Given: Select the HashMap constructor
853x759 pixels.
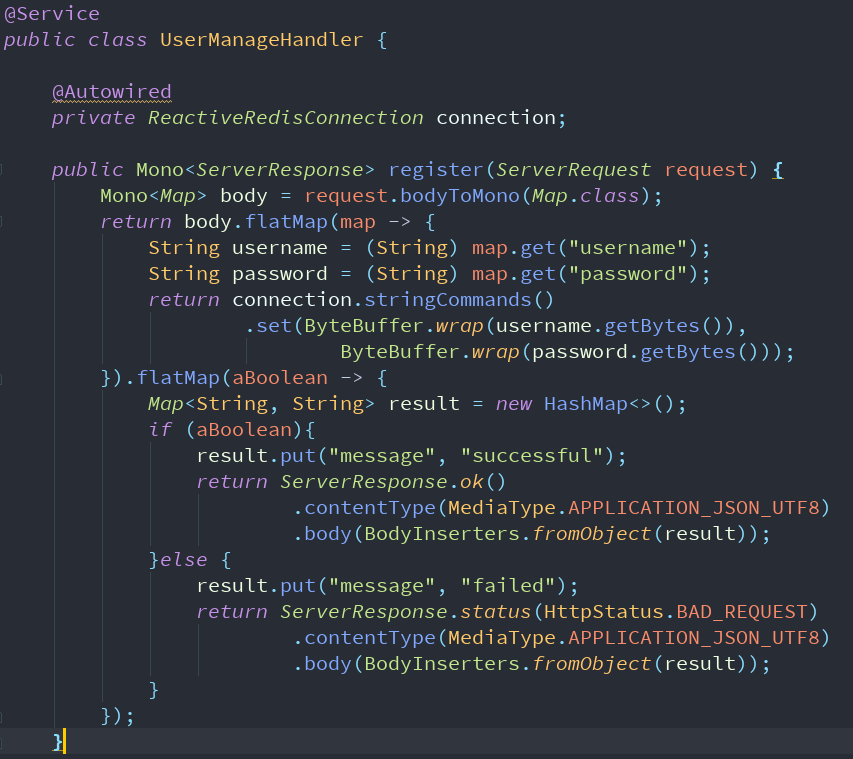Looking at the screenshot, I should 586,404.
